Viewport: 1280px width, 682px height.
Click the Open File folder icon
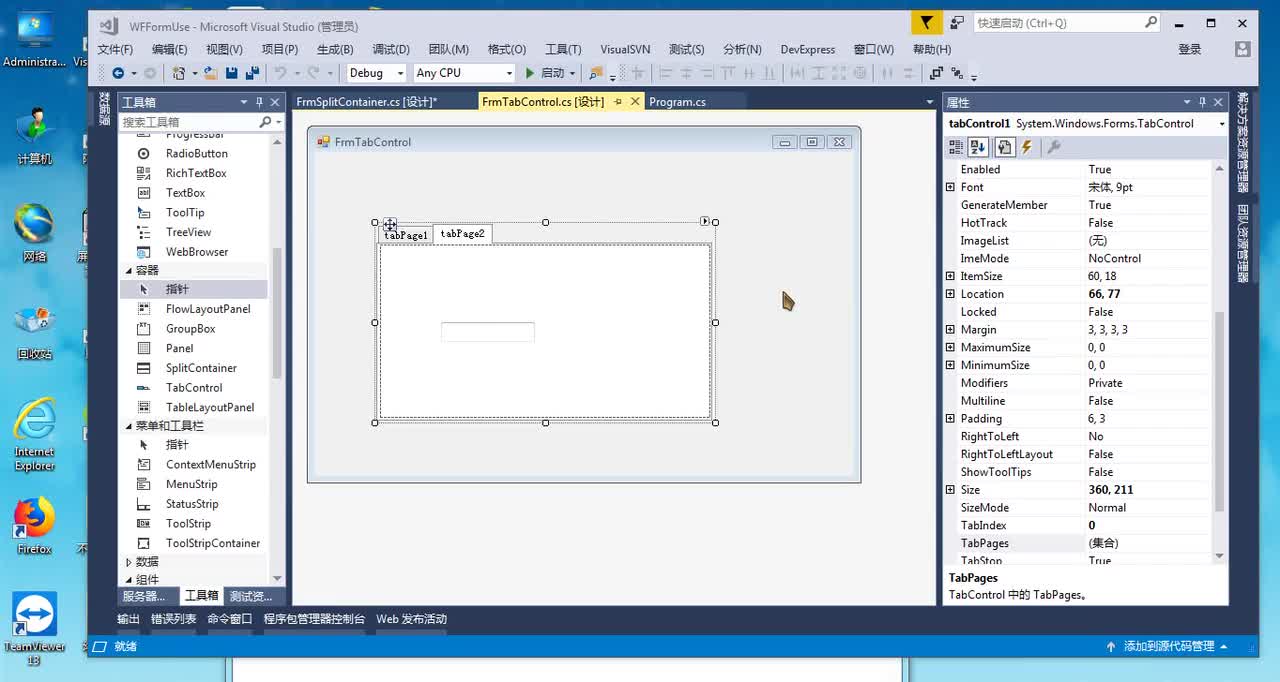211,73
